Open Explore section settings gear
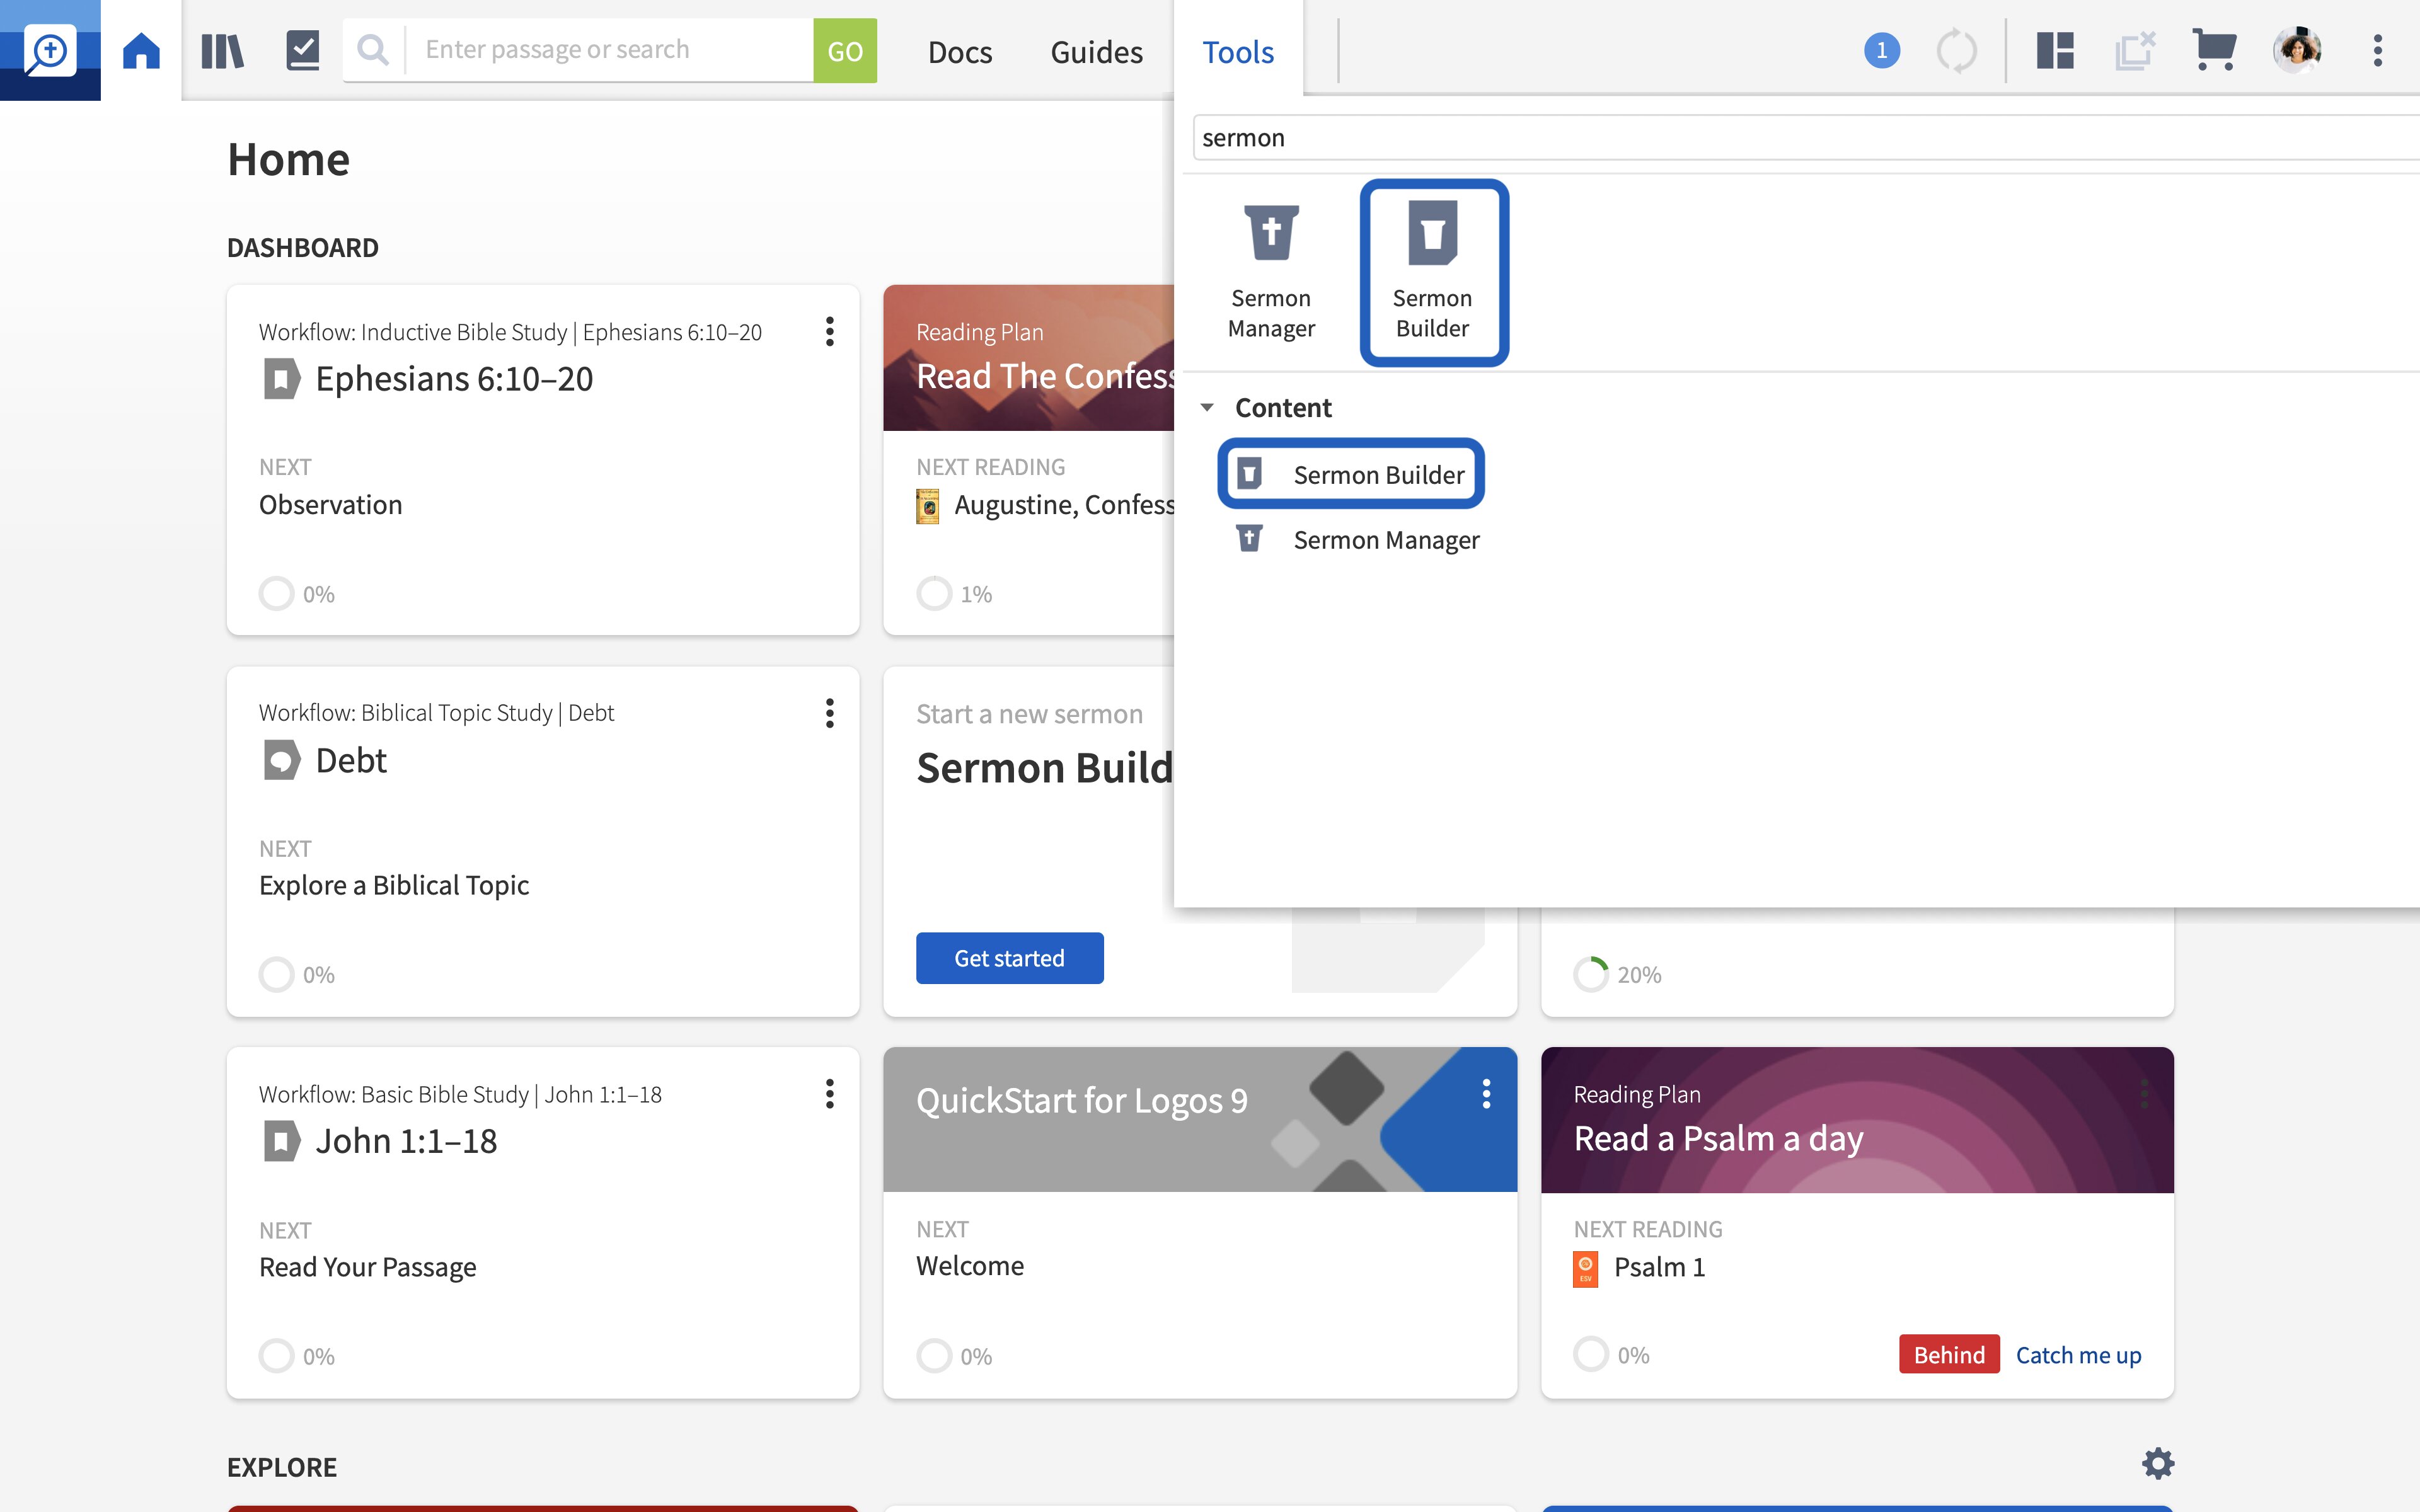Image resolution: width=2420 pixels, height=1512 pixels. pos(2158,1464)
